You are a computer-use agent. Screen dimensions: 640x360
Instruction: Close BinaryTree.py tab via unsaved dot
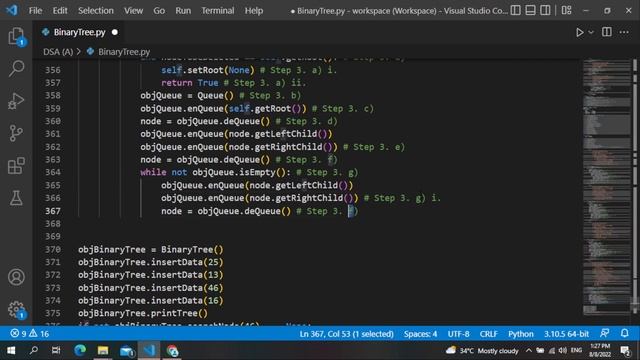(115, 32)
